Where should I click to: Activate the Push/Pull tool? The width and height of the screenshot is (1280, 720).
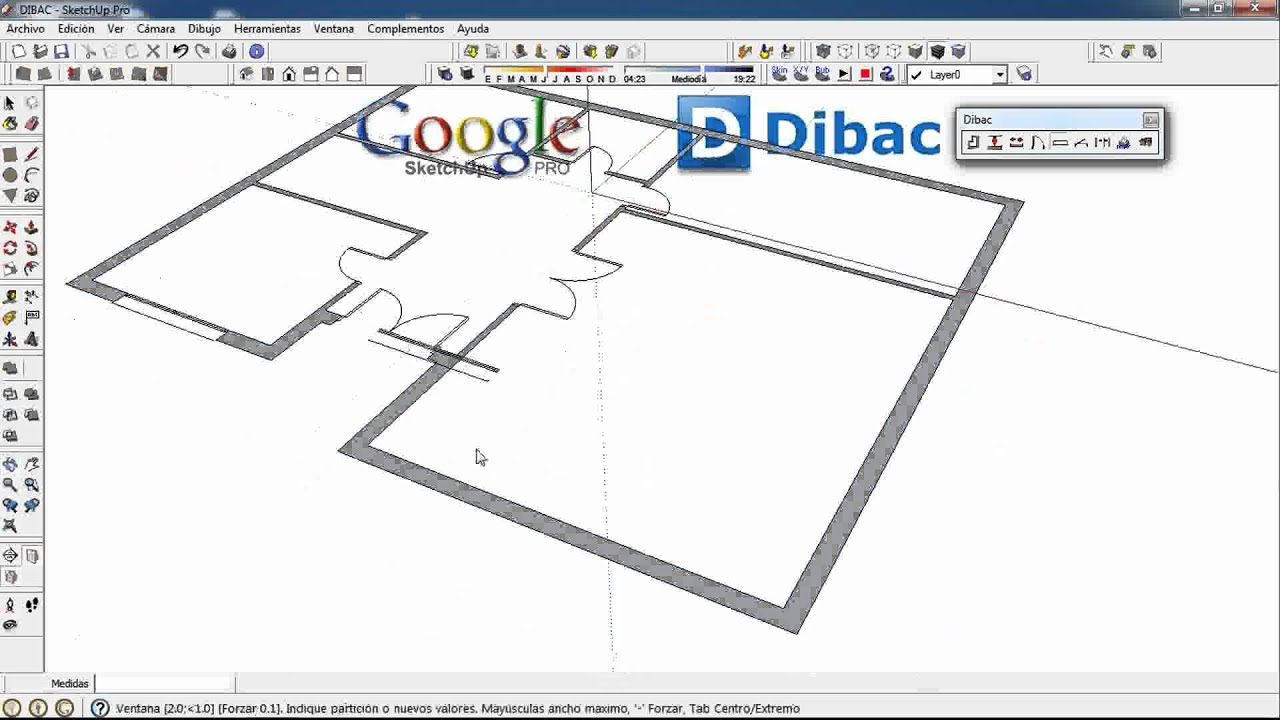31,227
